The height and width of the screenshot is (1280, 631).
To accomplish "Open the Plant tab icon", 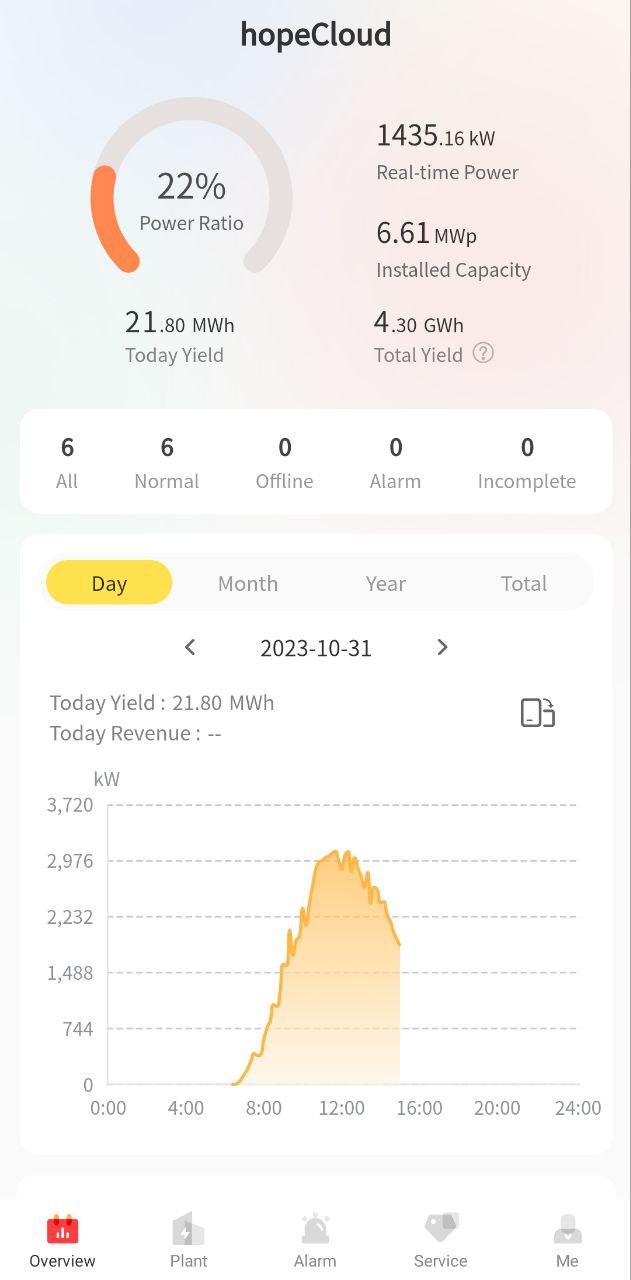I will coord(188,1229).
